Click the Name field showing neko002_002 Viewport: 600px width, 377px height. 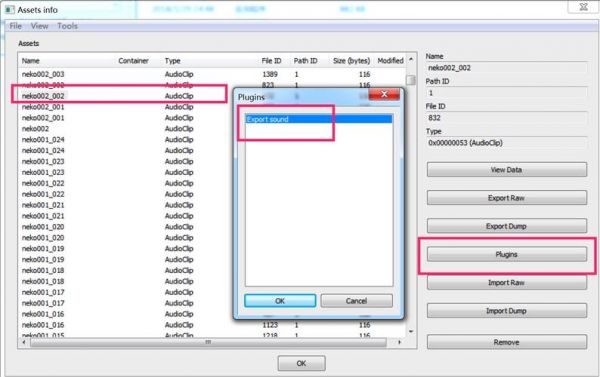(x=506, y=68)
